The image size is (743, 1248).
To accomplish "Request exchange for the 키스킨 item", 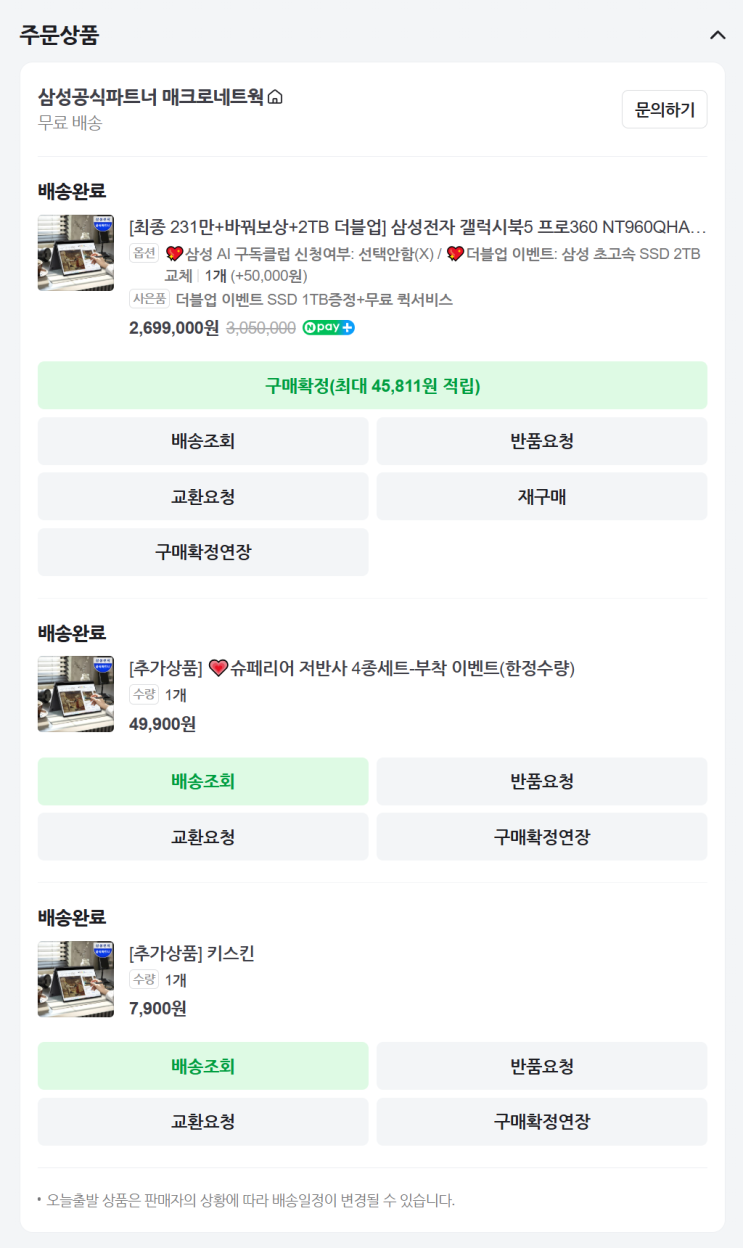I will (x=203, y=1122).
